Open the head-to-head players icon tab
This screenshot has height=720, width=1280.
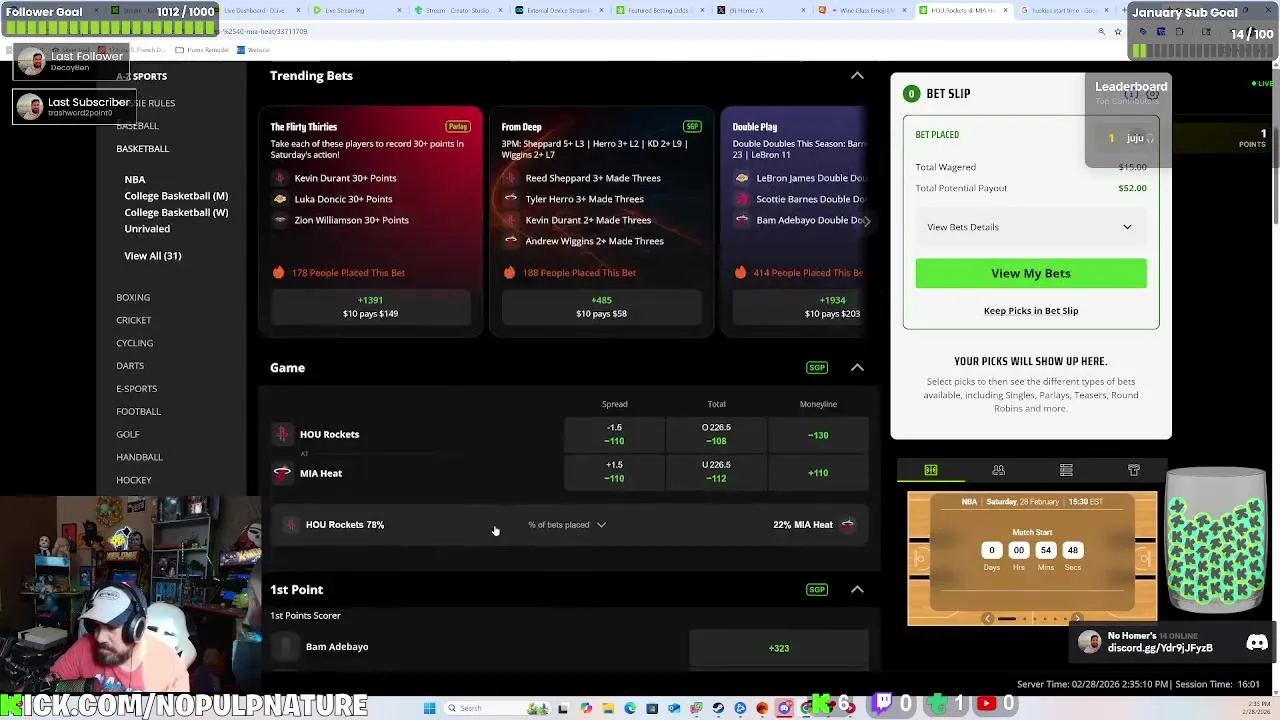click(x=998, y=470)
